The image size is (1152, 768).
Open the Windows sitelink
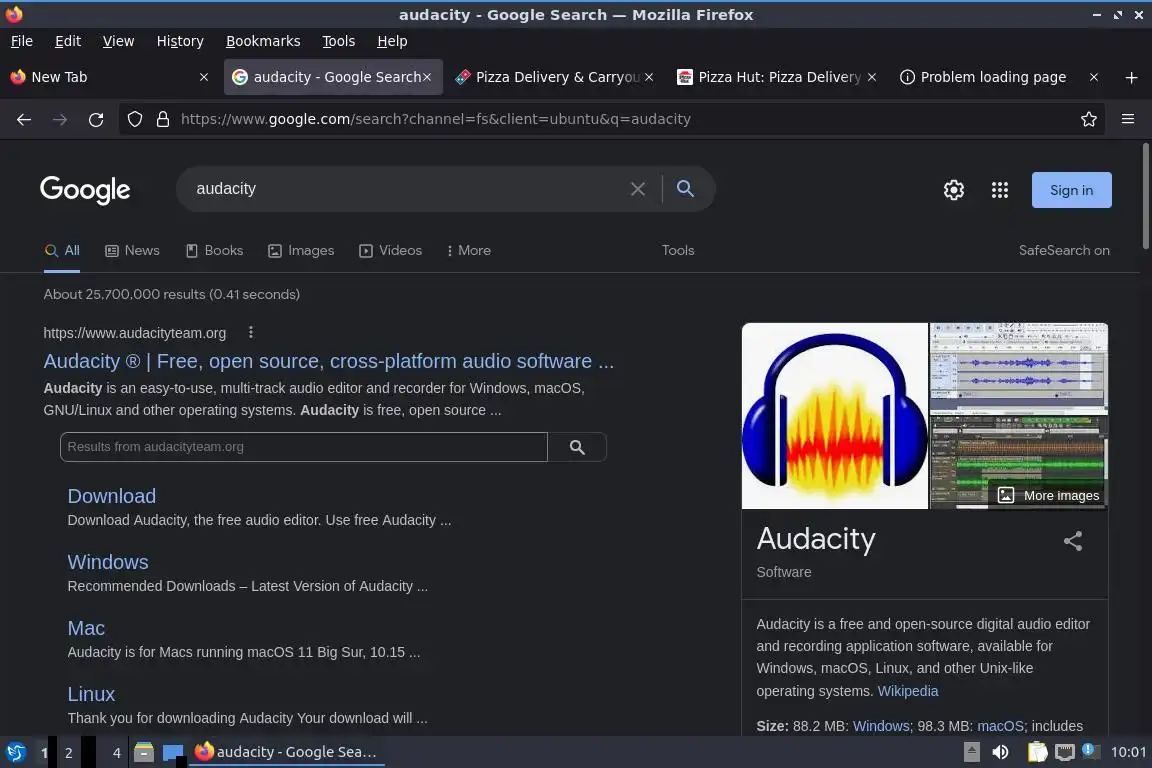108,562
